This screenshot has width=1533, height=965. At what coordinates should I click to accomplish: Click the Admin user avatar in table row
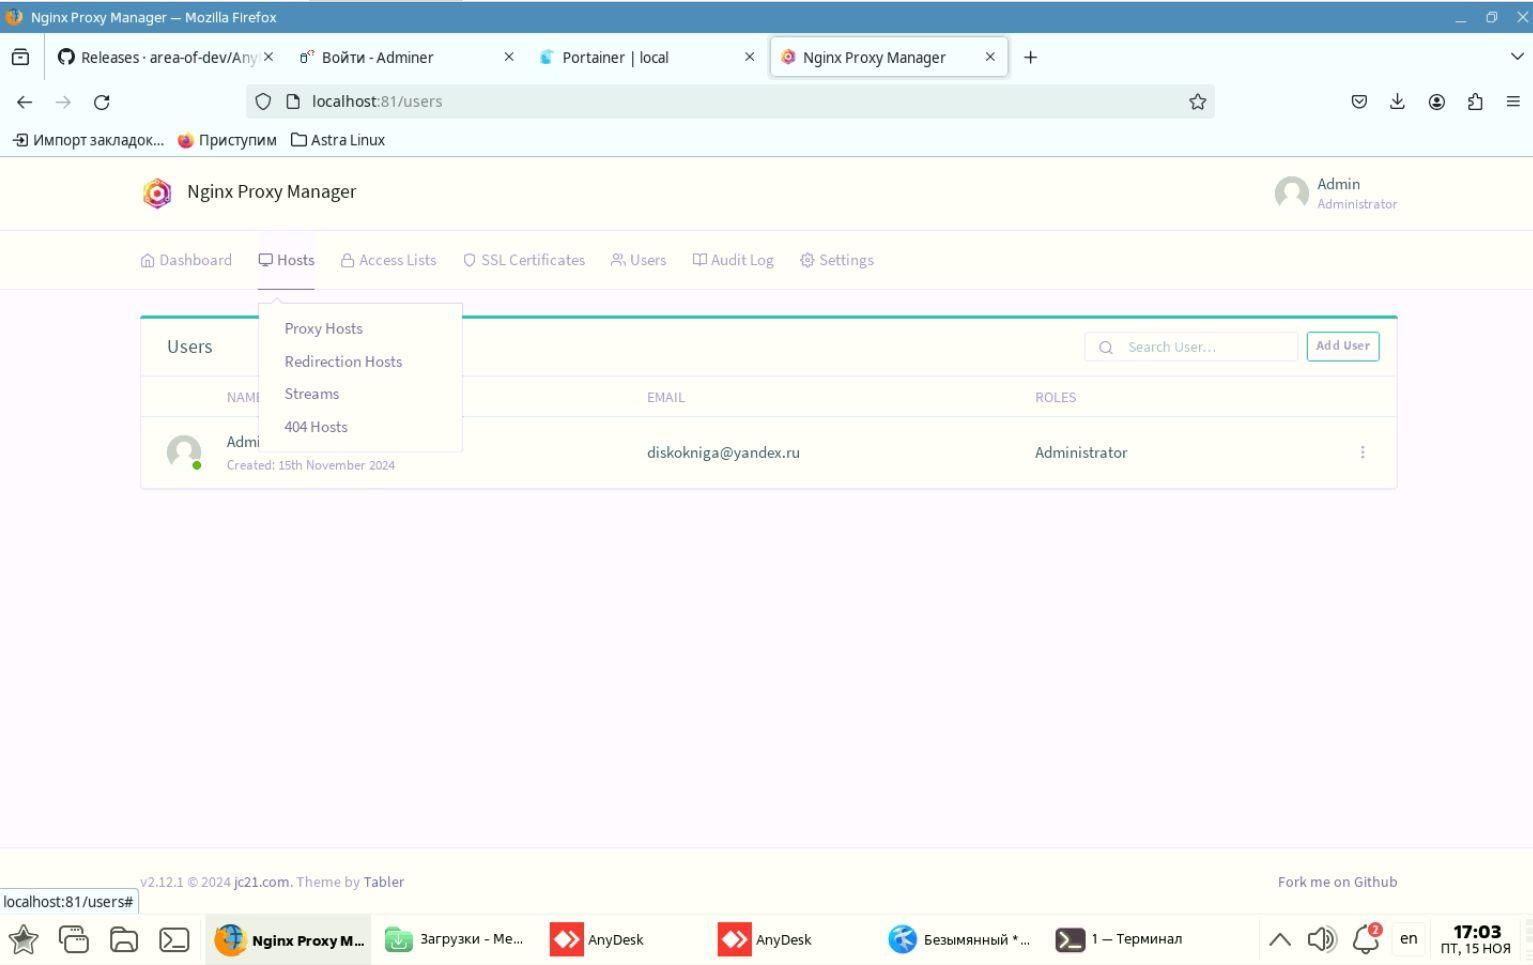click(184, 452)
